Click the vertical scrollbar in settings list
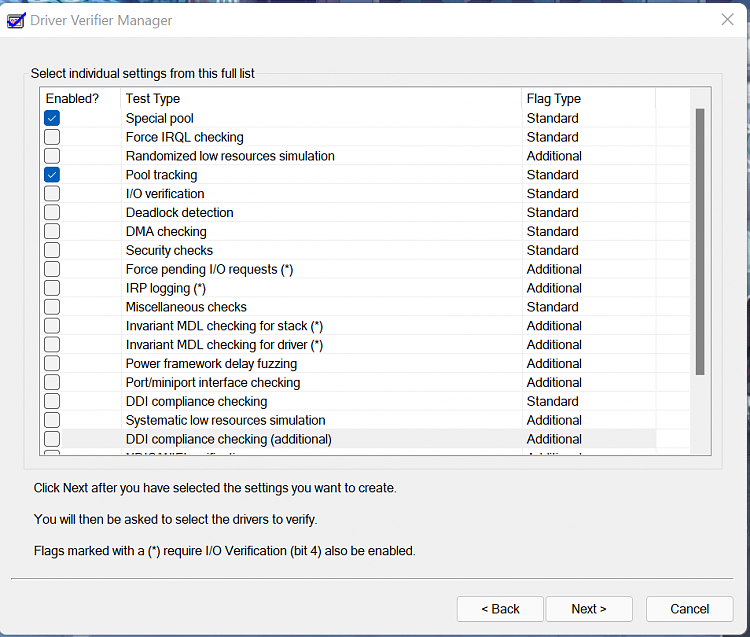 click(700, 240)
